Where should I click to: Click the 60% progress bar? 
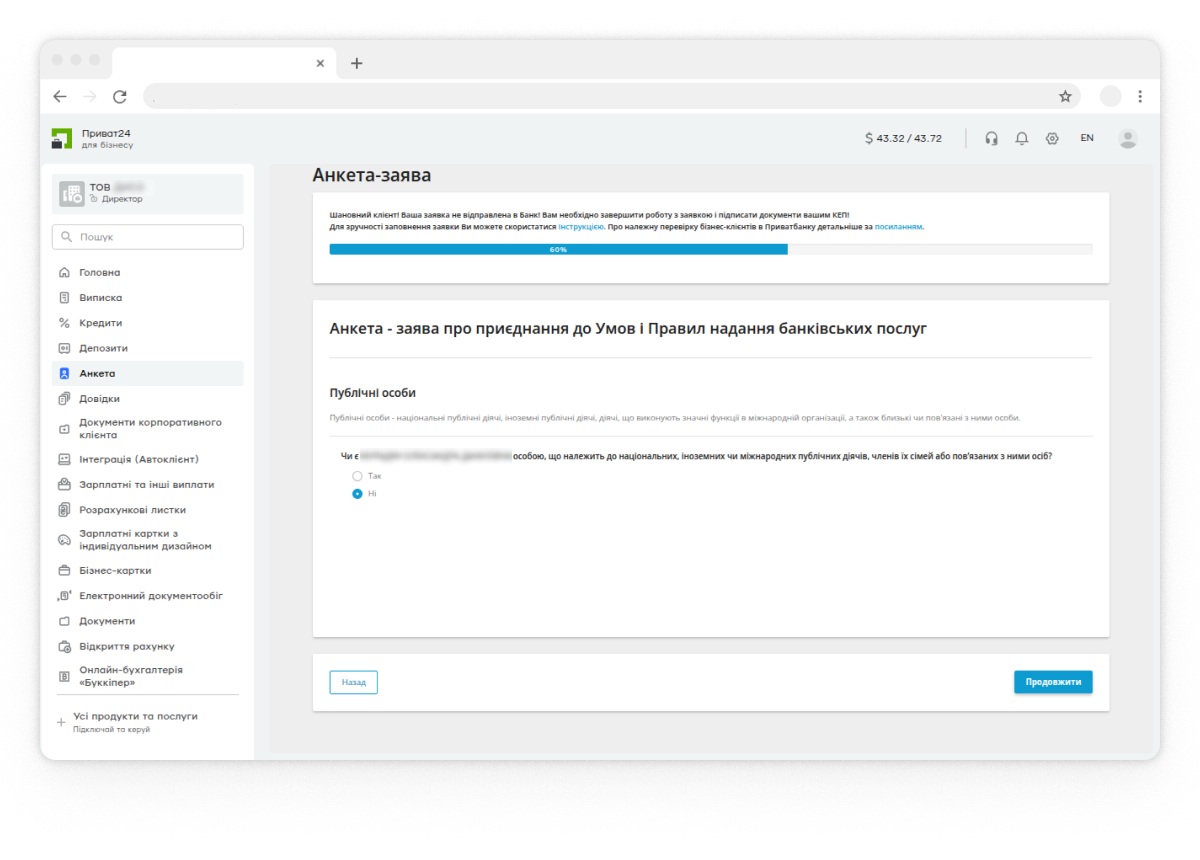pyautogui.click(x=710, y=249)
